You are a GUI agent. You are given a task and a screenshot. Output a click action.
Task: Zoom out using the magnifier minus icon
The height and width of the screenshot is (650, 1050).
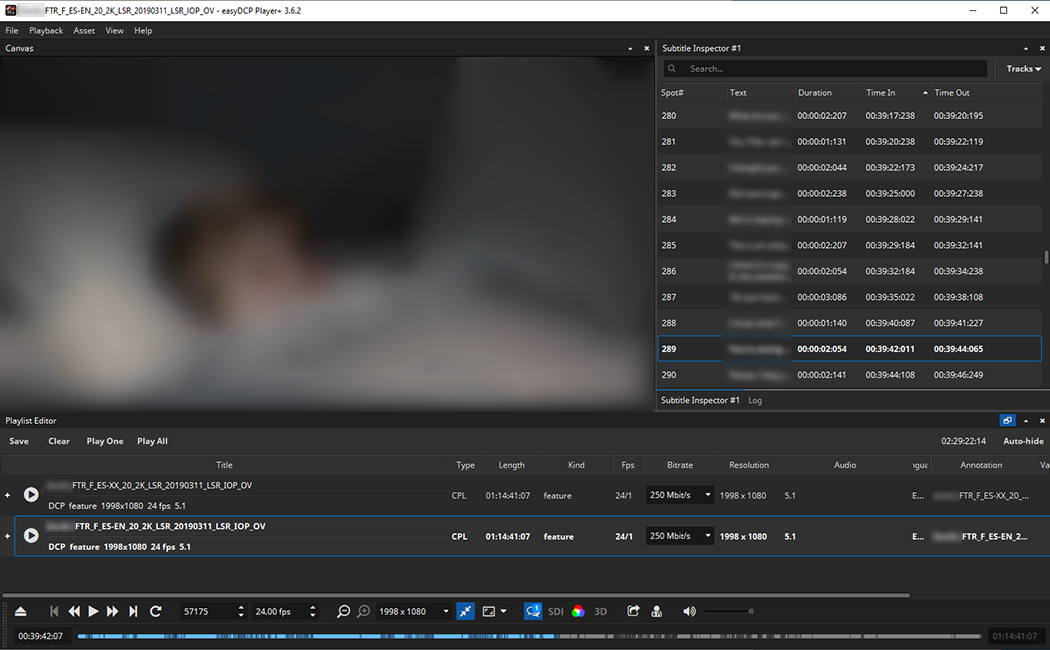coord(343,611)
